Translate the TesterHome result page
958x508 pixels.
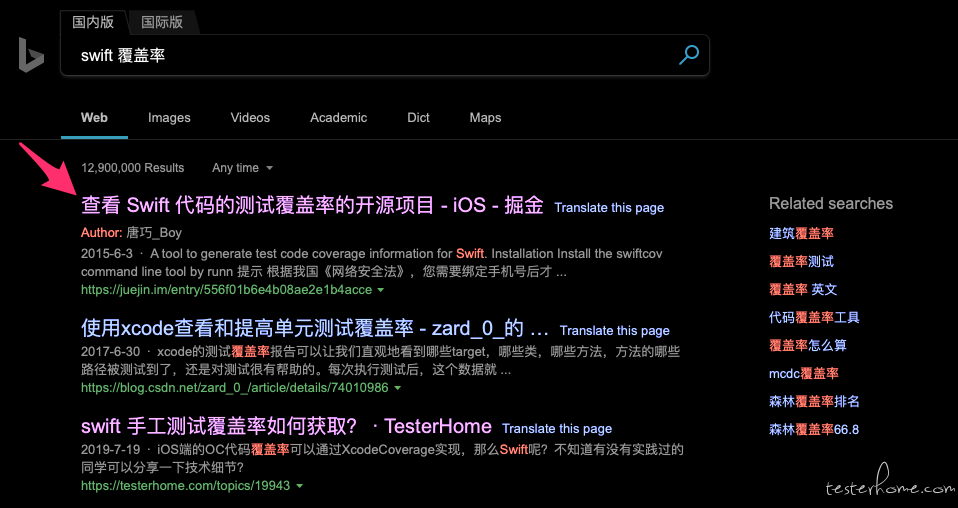pos(557,429)
